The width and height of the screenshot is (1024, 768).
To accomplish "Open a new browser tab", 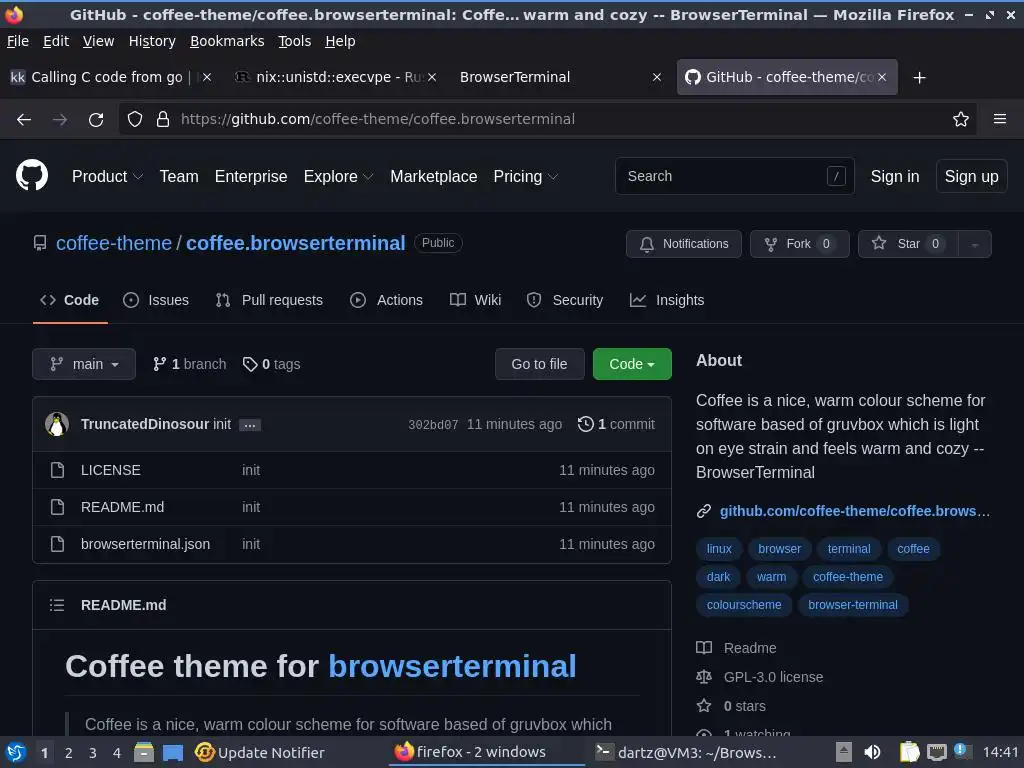I will pyautogui.click(x=920, y=78).
